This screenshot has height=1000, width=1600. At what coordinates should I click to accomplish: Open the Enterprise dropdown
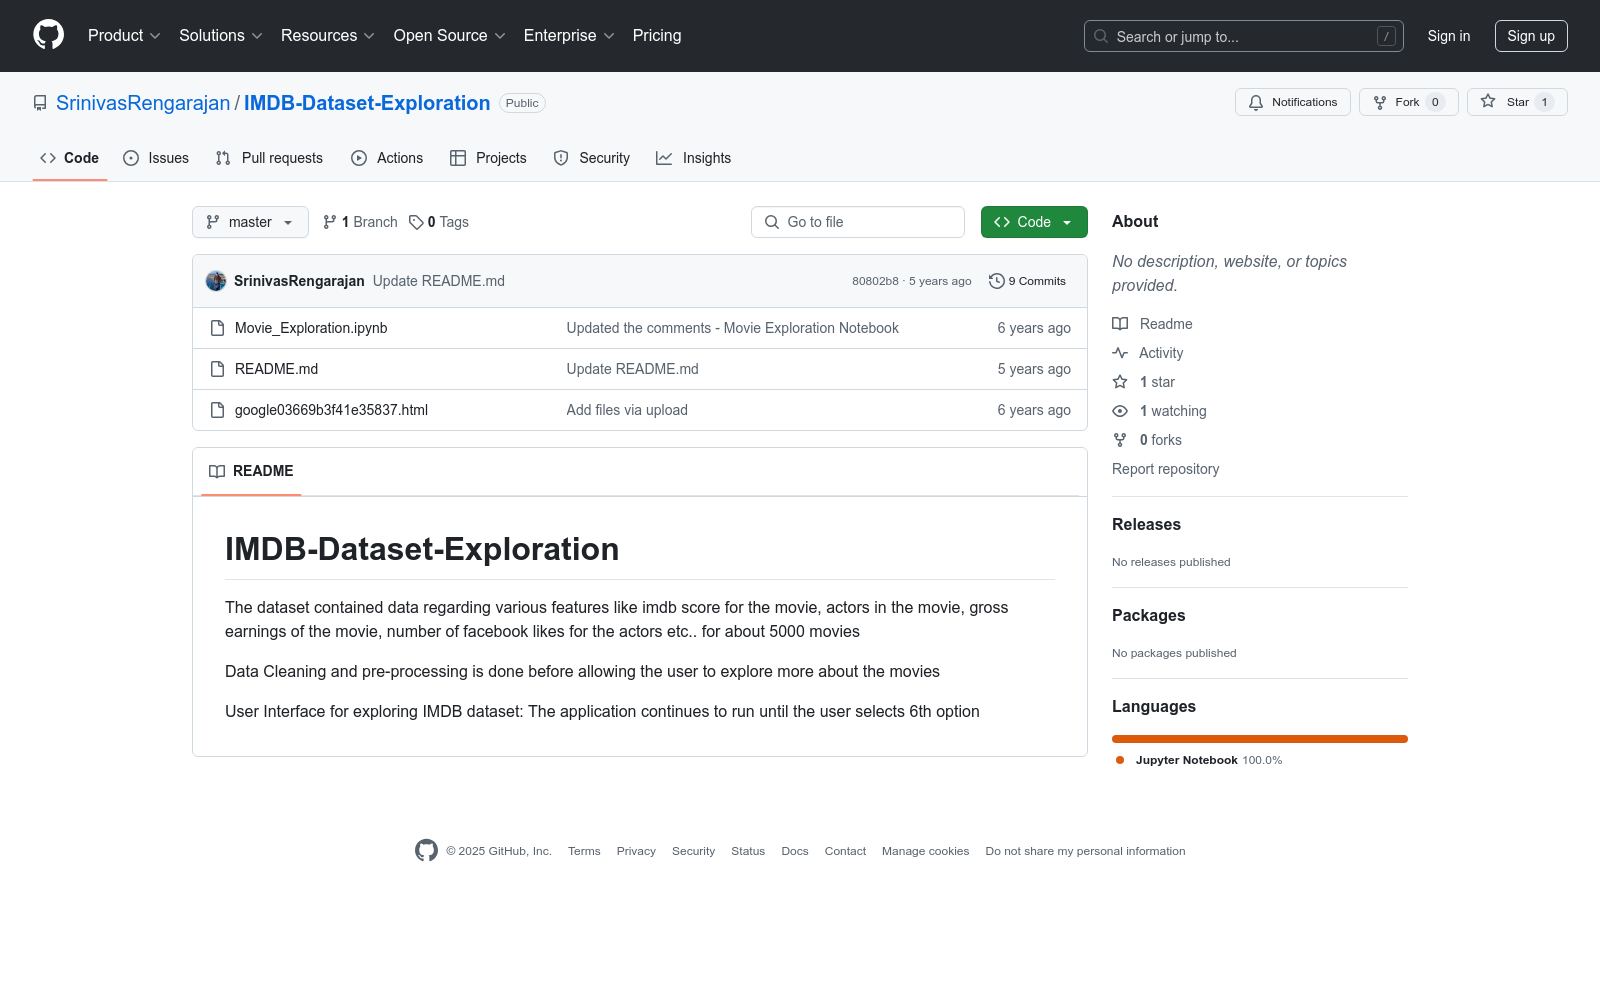pyautogui.click(x=569, y=35)
